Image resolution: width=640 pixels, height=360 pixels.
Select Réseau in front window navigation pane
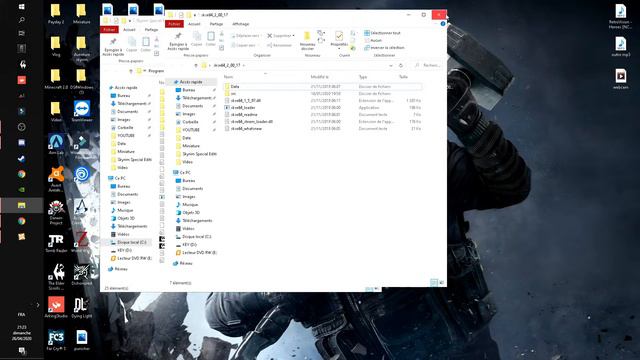pyautogui.click(x=186, y=264)
